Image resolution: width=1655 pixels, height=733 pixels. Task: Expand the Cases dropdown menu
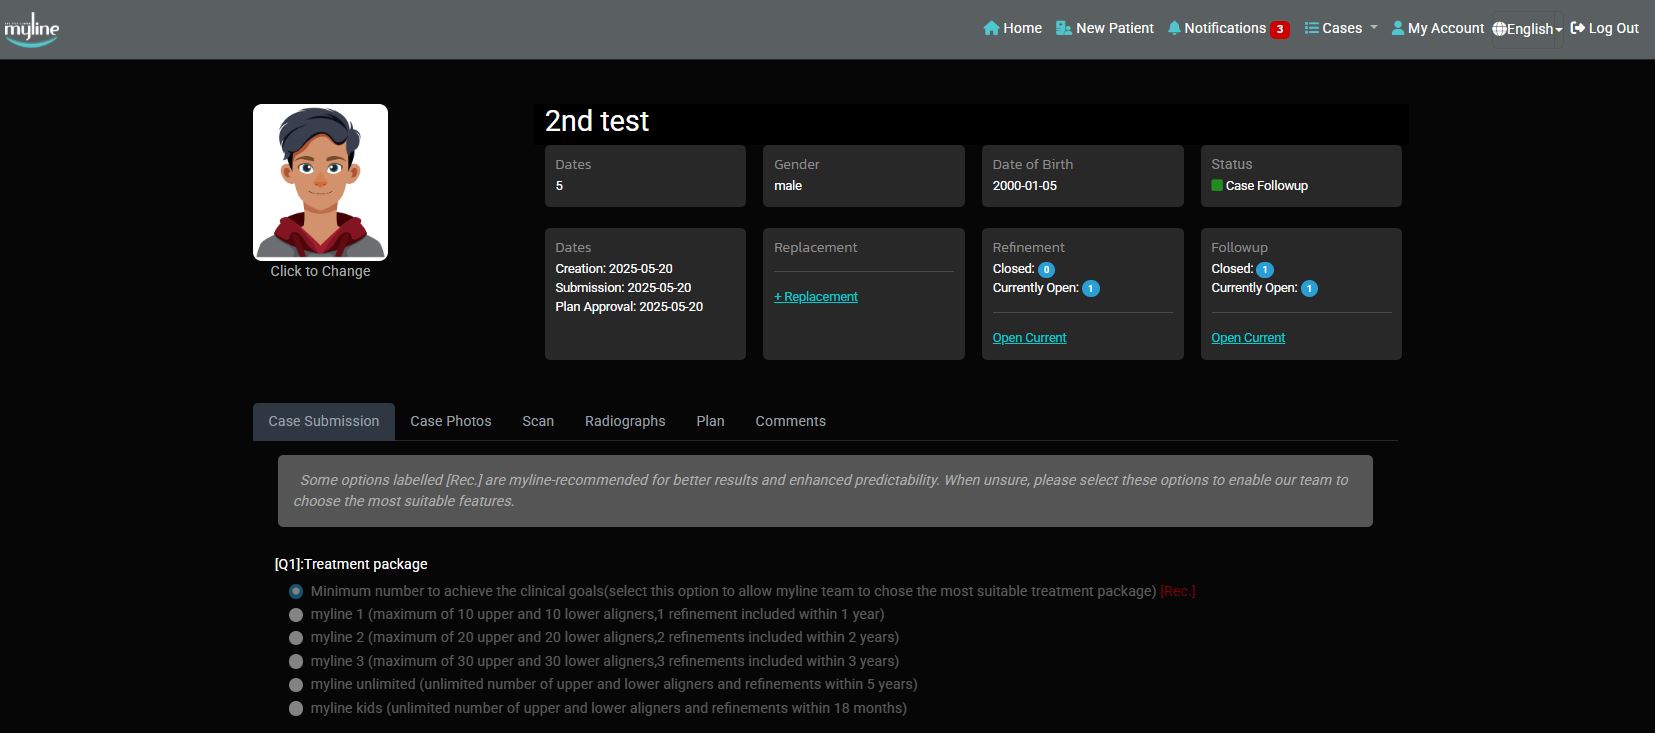[1342, 28]
